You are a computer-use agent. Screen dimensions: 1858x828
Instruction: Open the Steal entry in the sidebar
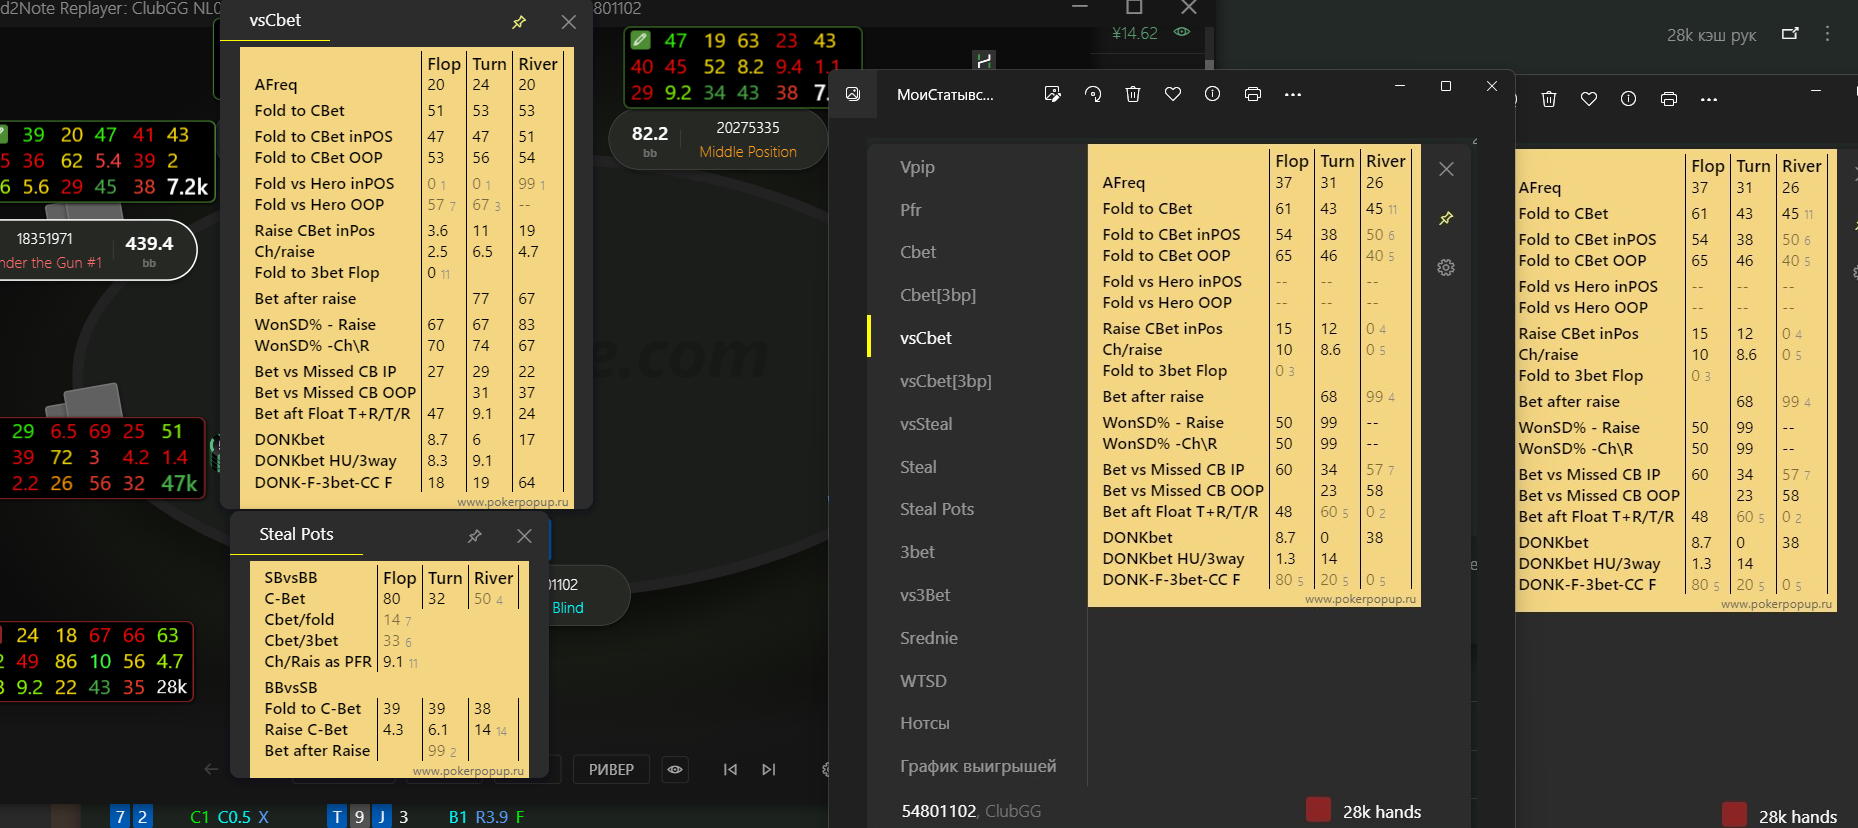[x=918, y=467]
